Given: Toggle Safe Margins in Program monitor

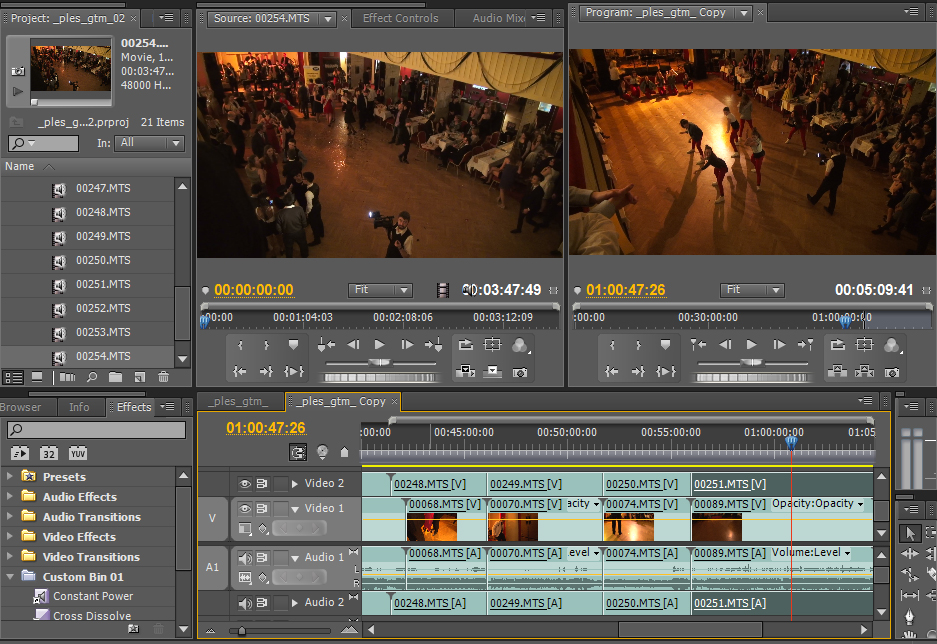Looking at the screenshot, I should (x=864, y=345).
